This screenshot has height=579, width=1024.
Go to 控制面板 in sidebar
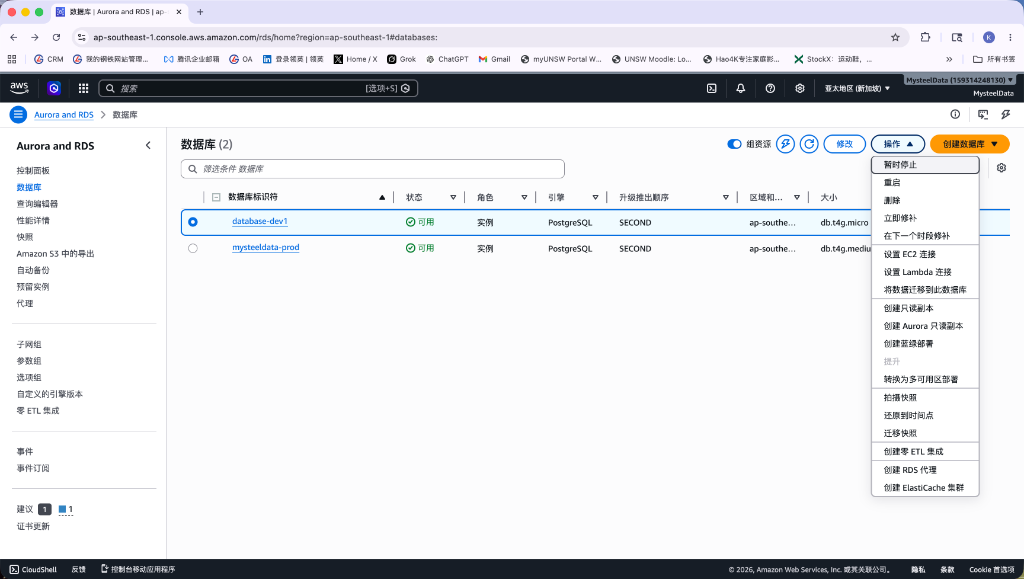tap(33, 170)
